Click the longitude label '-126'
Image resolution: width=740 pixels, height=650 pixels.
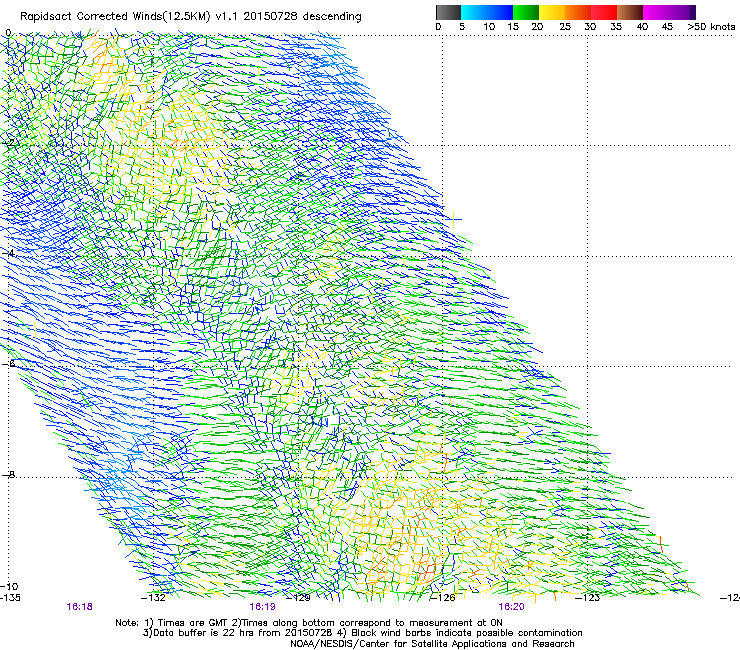pyautogui.click(x=443, y=598)
